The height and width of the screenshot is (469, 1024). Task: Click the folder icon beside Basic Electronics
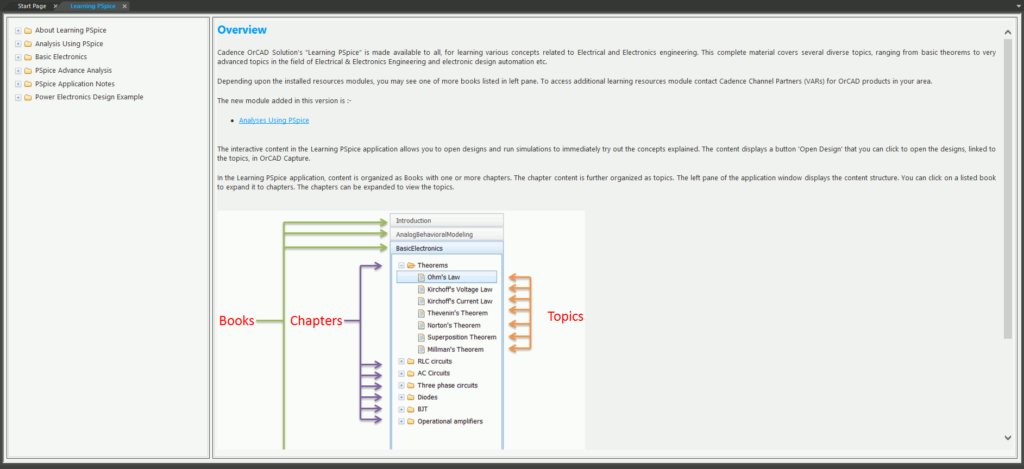coord(28,57)
